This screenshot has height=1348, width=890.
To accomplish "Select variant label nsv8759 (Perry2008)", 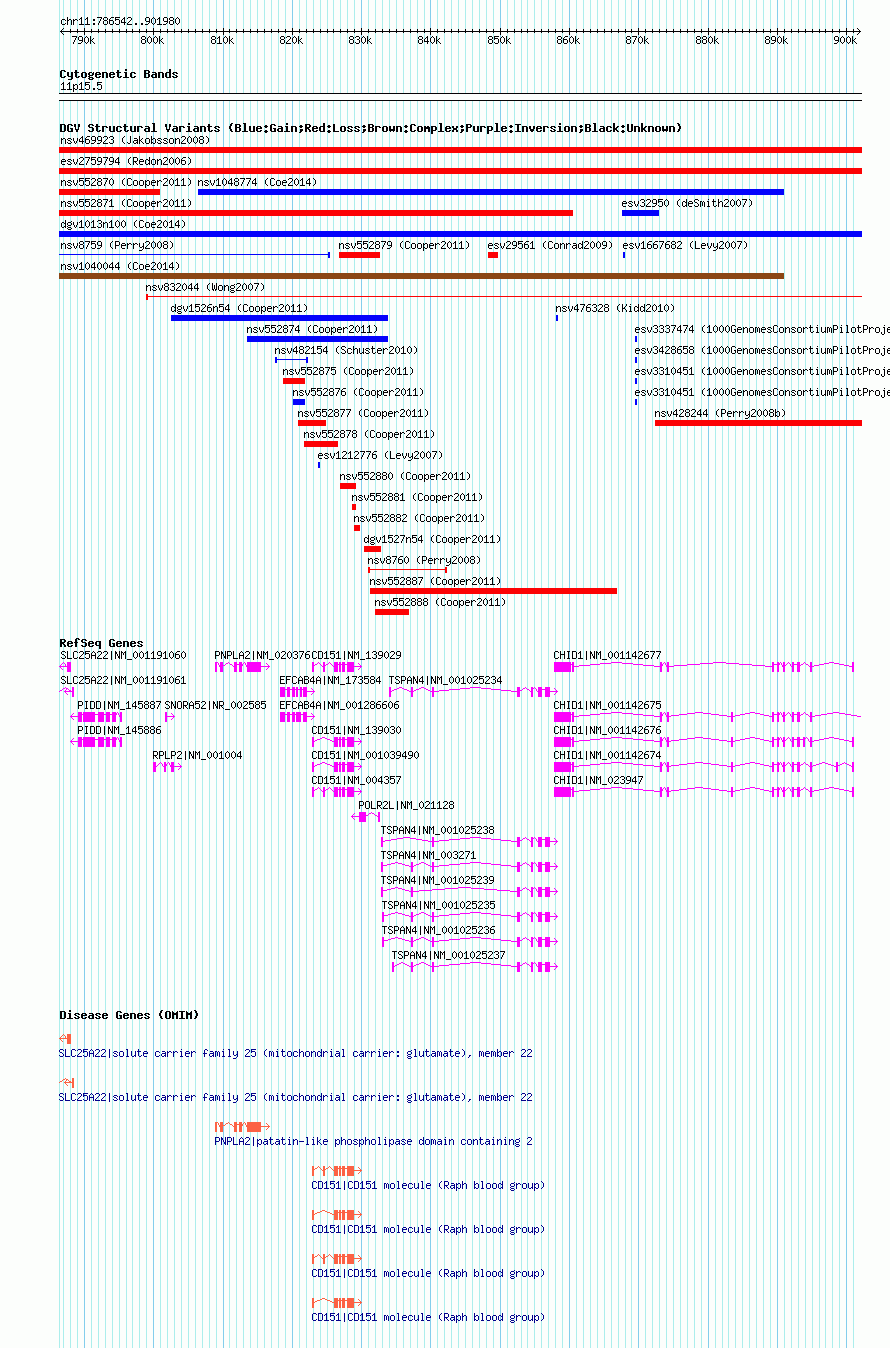I will 117,245.
